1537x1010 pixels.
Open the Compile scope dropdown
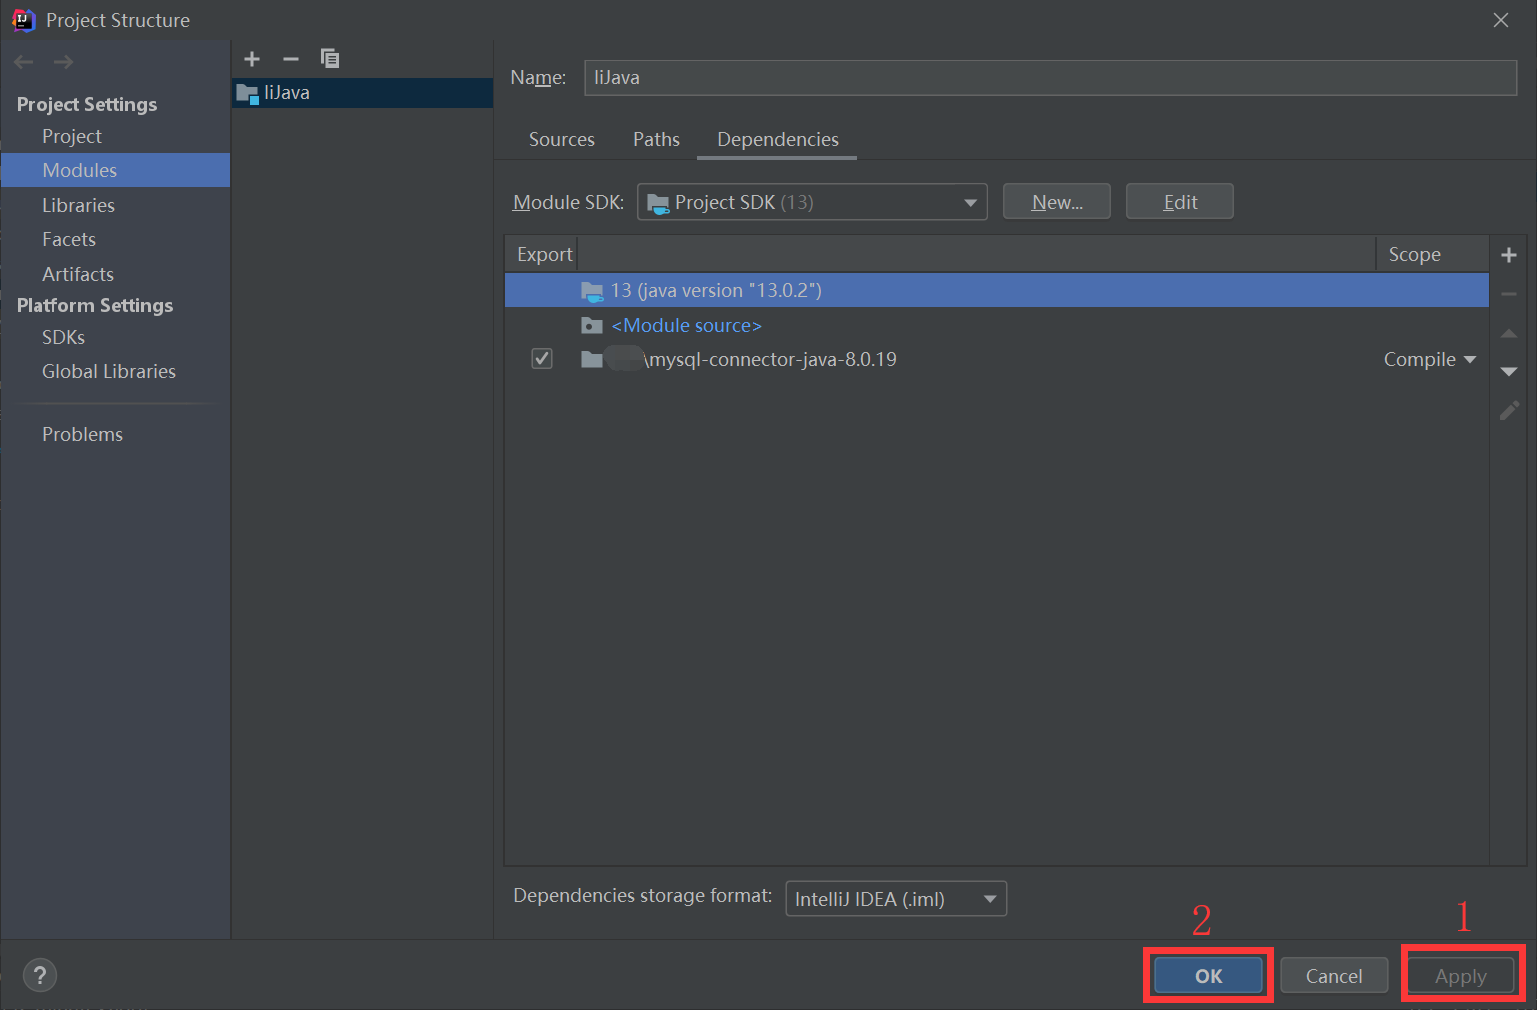(1429, 360)
